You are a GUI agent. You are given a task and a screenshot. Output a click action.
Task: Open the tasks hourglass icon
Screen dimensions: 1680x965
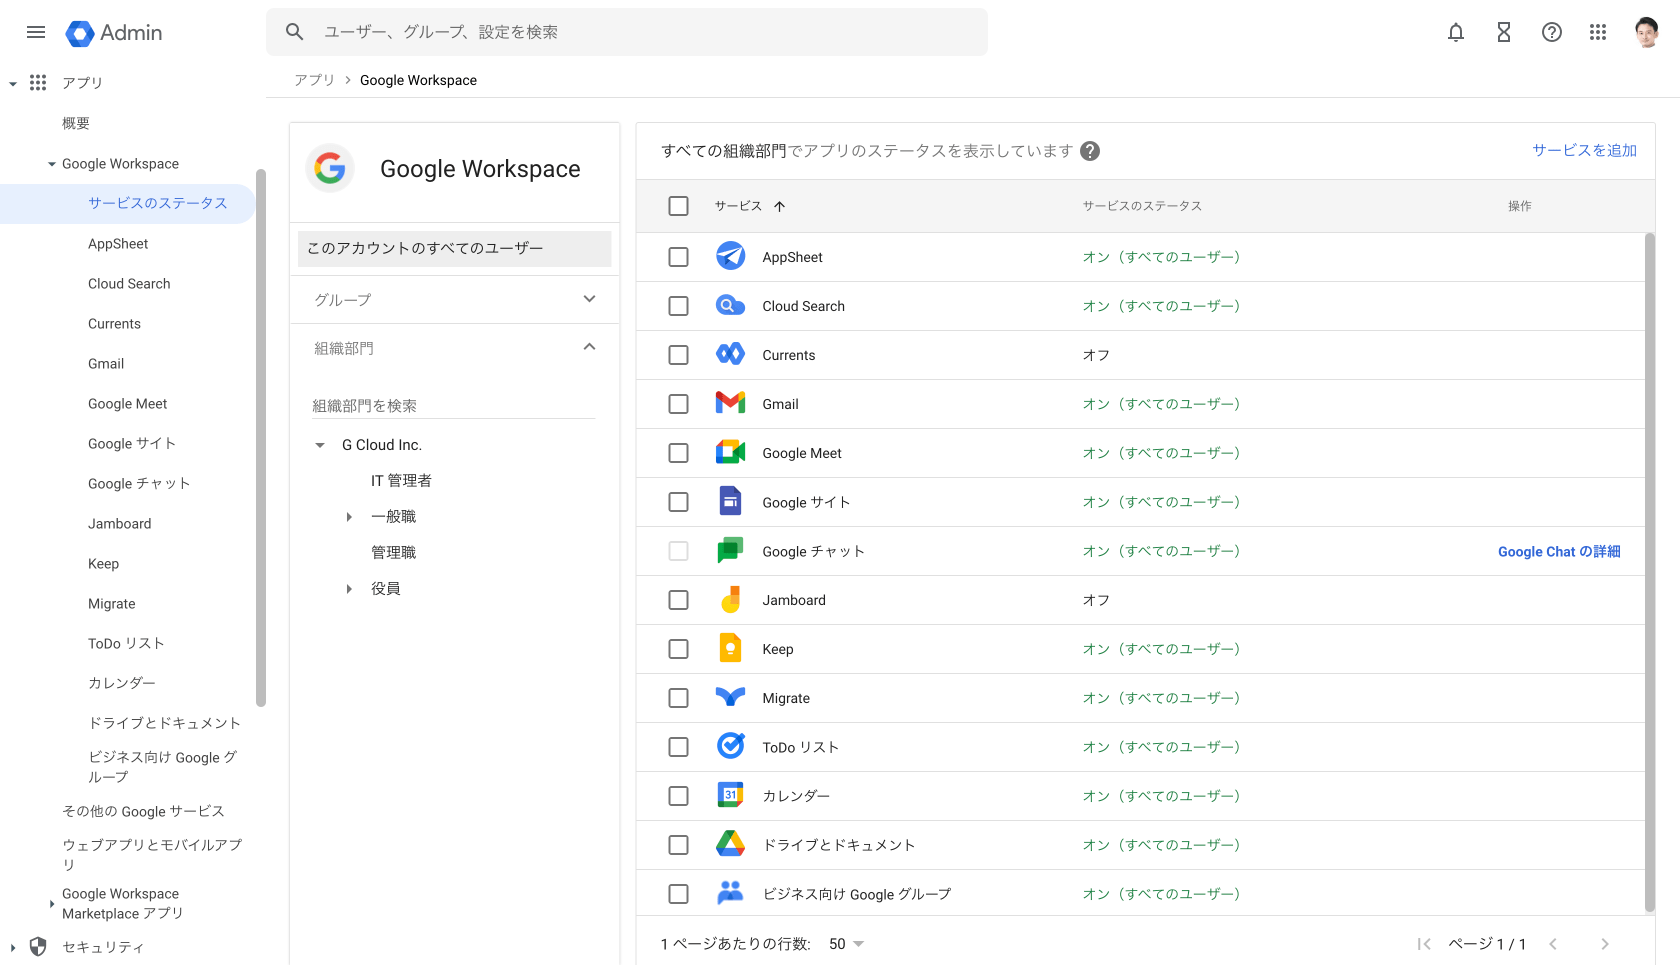click(x=1504, y=32)
